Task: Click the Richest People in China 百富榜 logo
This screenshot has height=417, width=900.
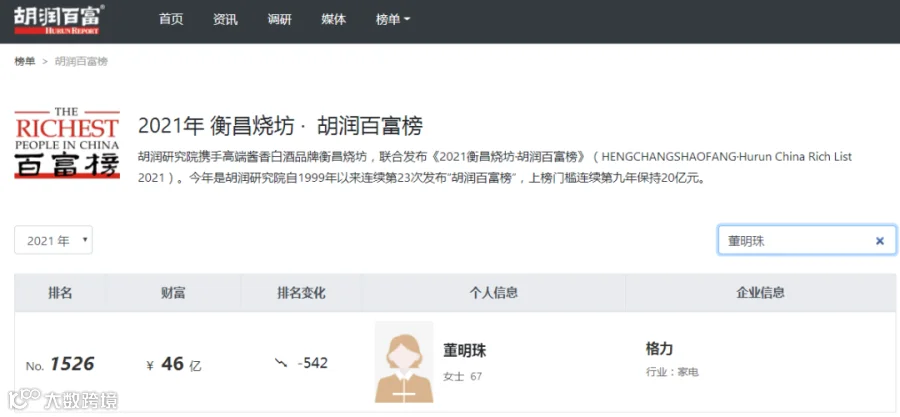Action: pyautogui.click(x=67, y=143)
